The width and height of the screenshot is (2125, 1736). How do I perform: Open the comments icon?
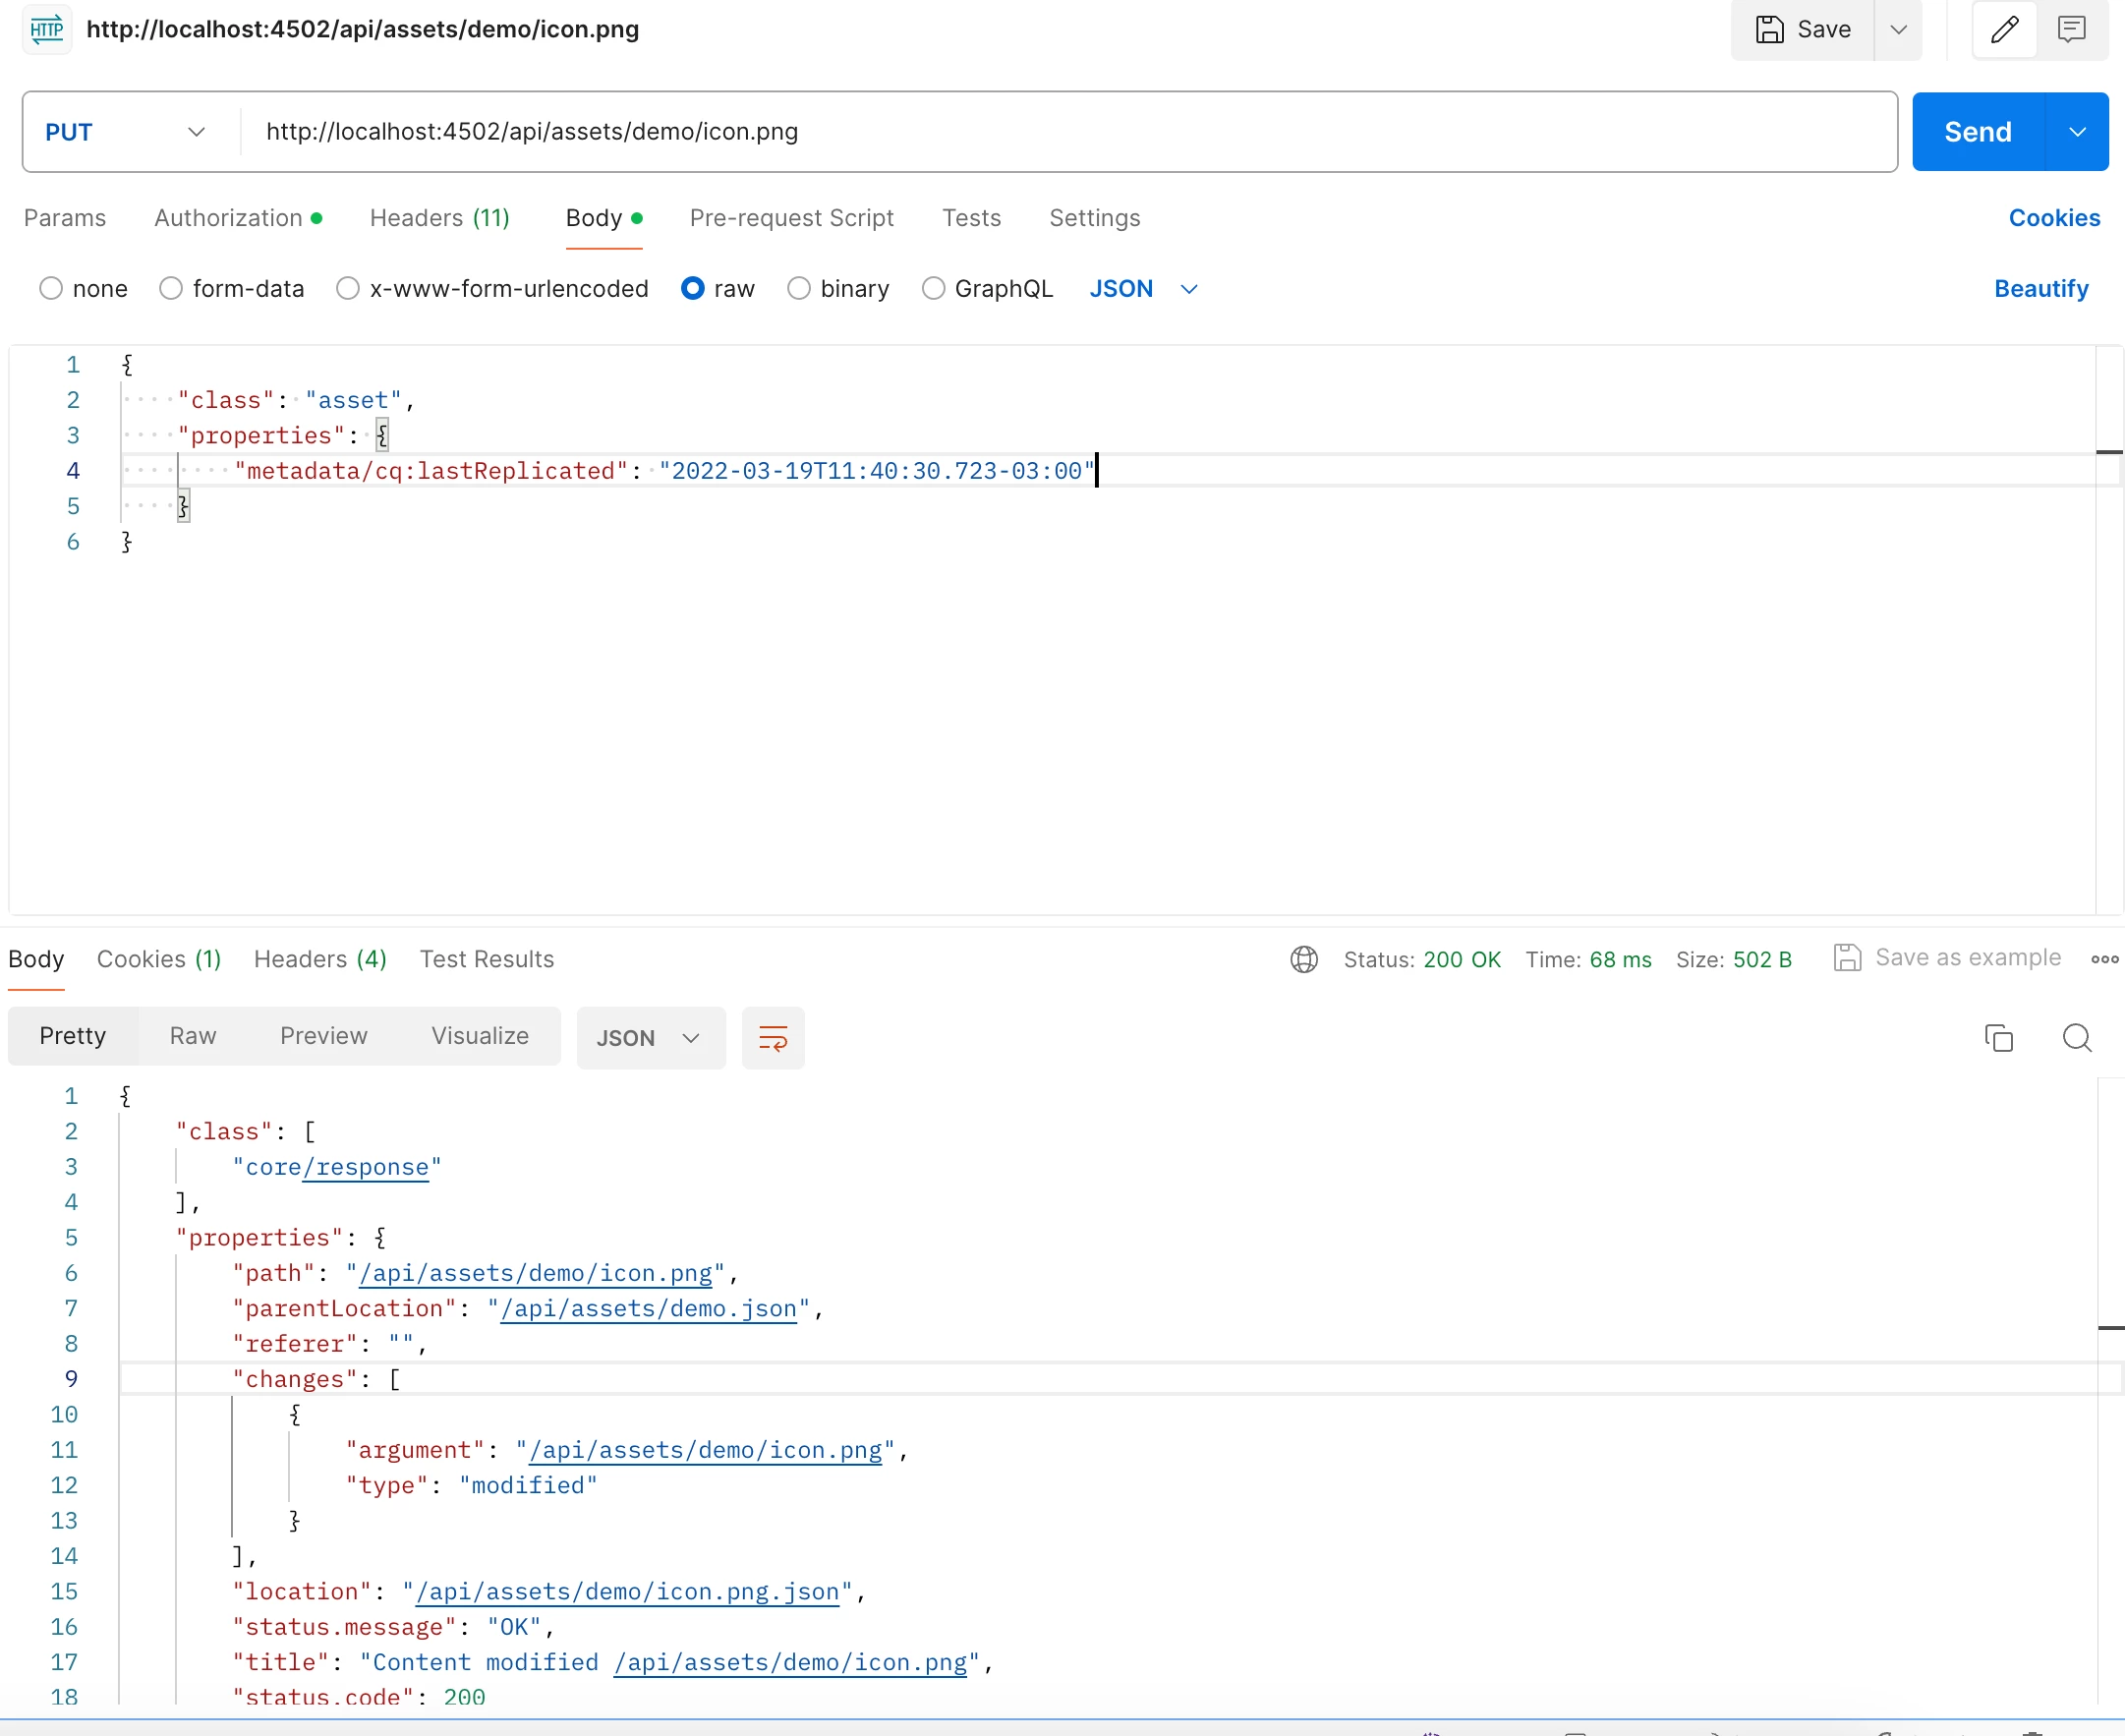[2072, 30]
